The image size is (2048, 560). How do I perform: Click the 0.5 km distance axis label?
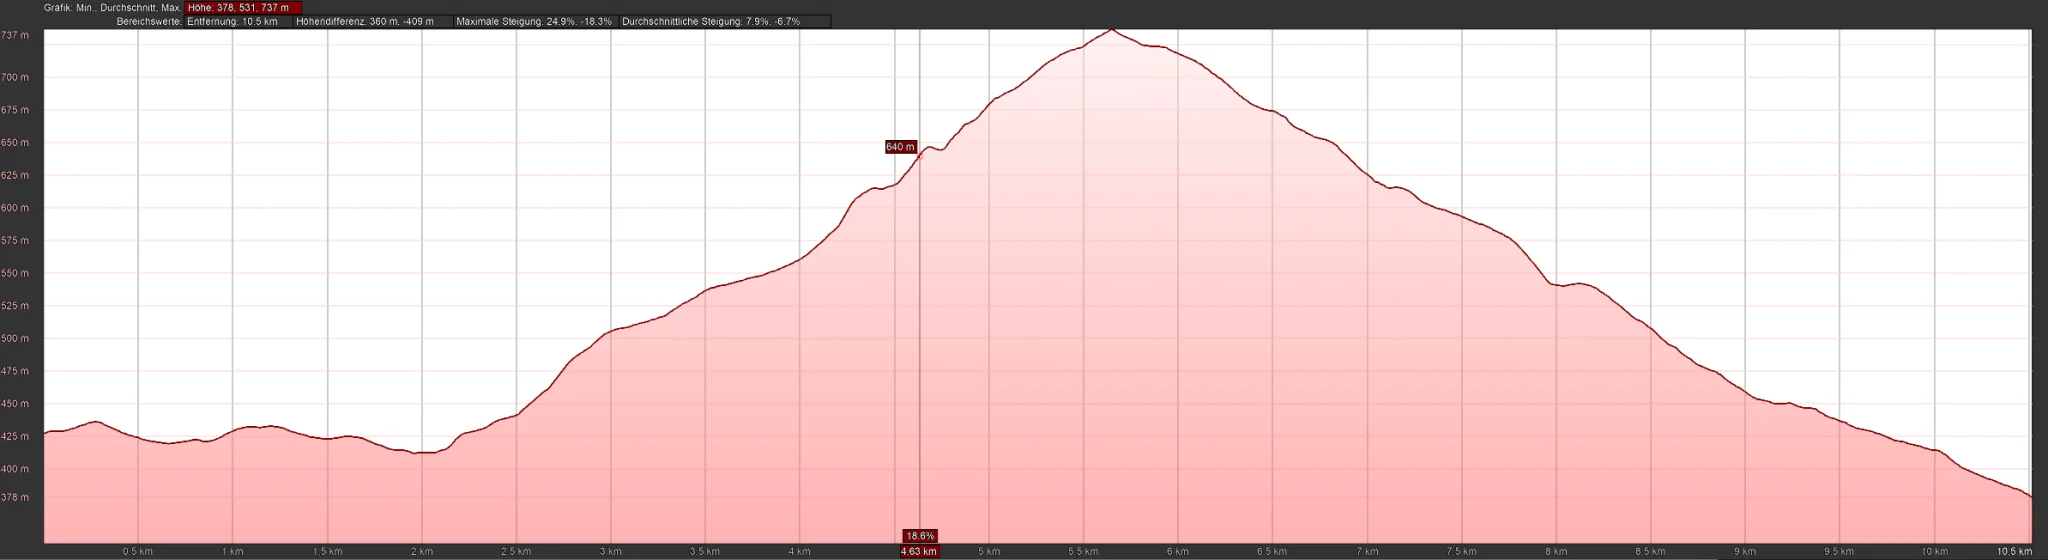[x=137, y=551]
